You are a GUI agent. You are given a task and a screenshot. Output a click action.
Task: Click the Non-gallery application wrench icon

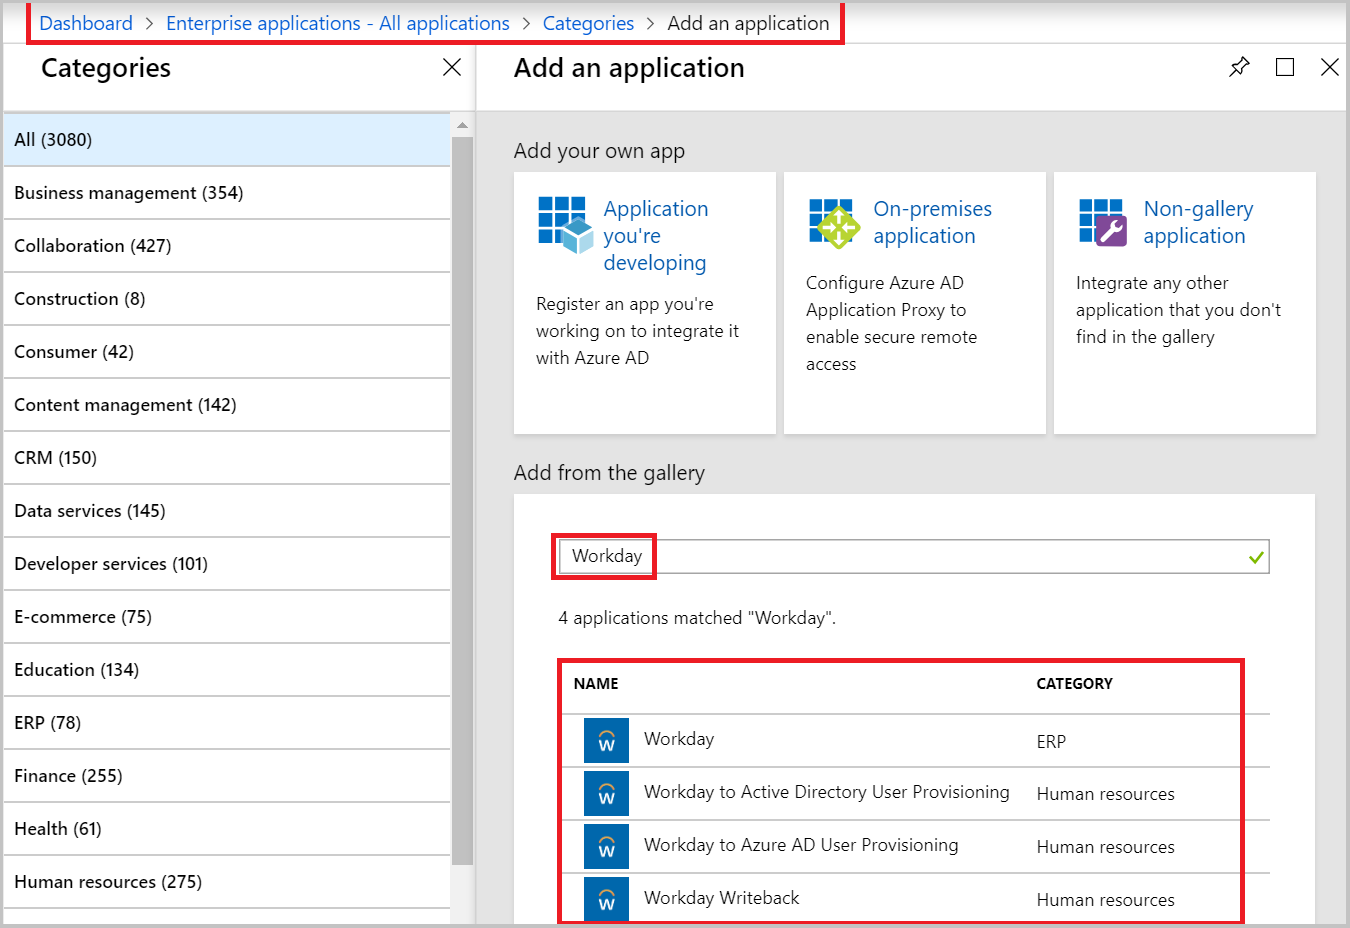click(1104, 222)
